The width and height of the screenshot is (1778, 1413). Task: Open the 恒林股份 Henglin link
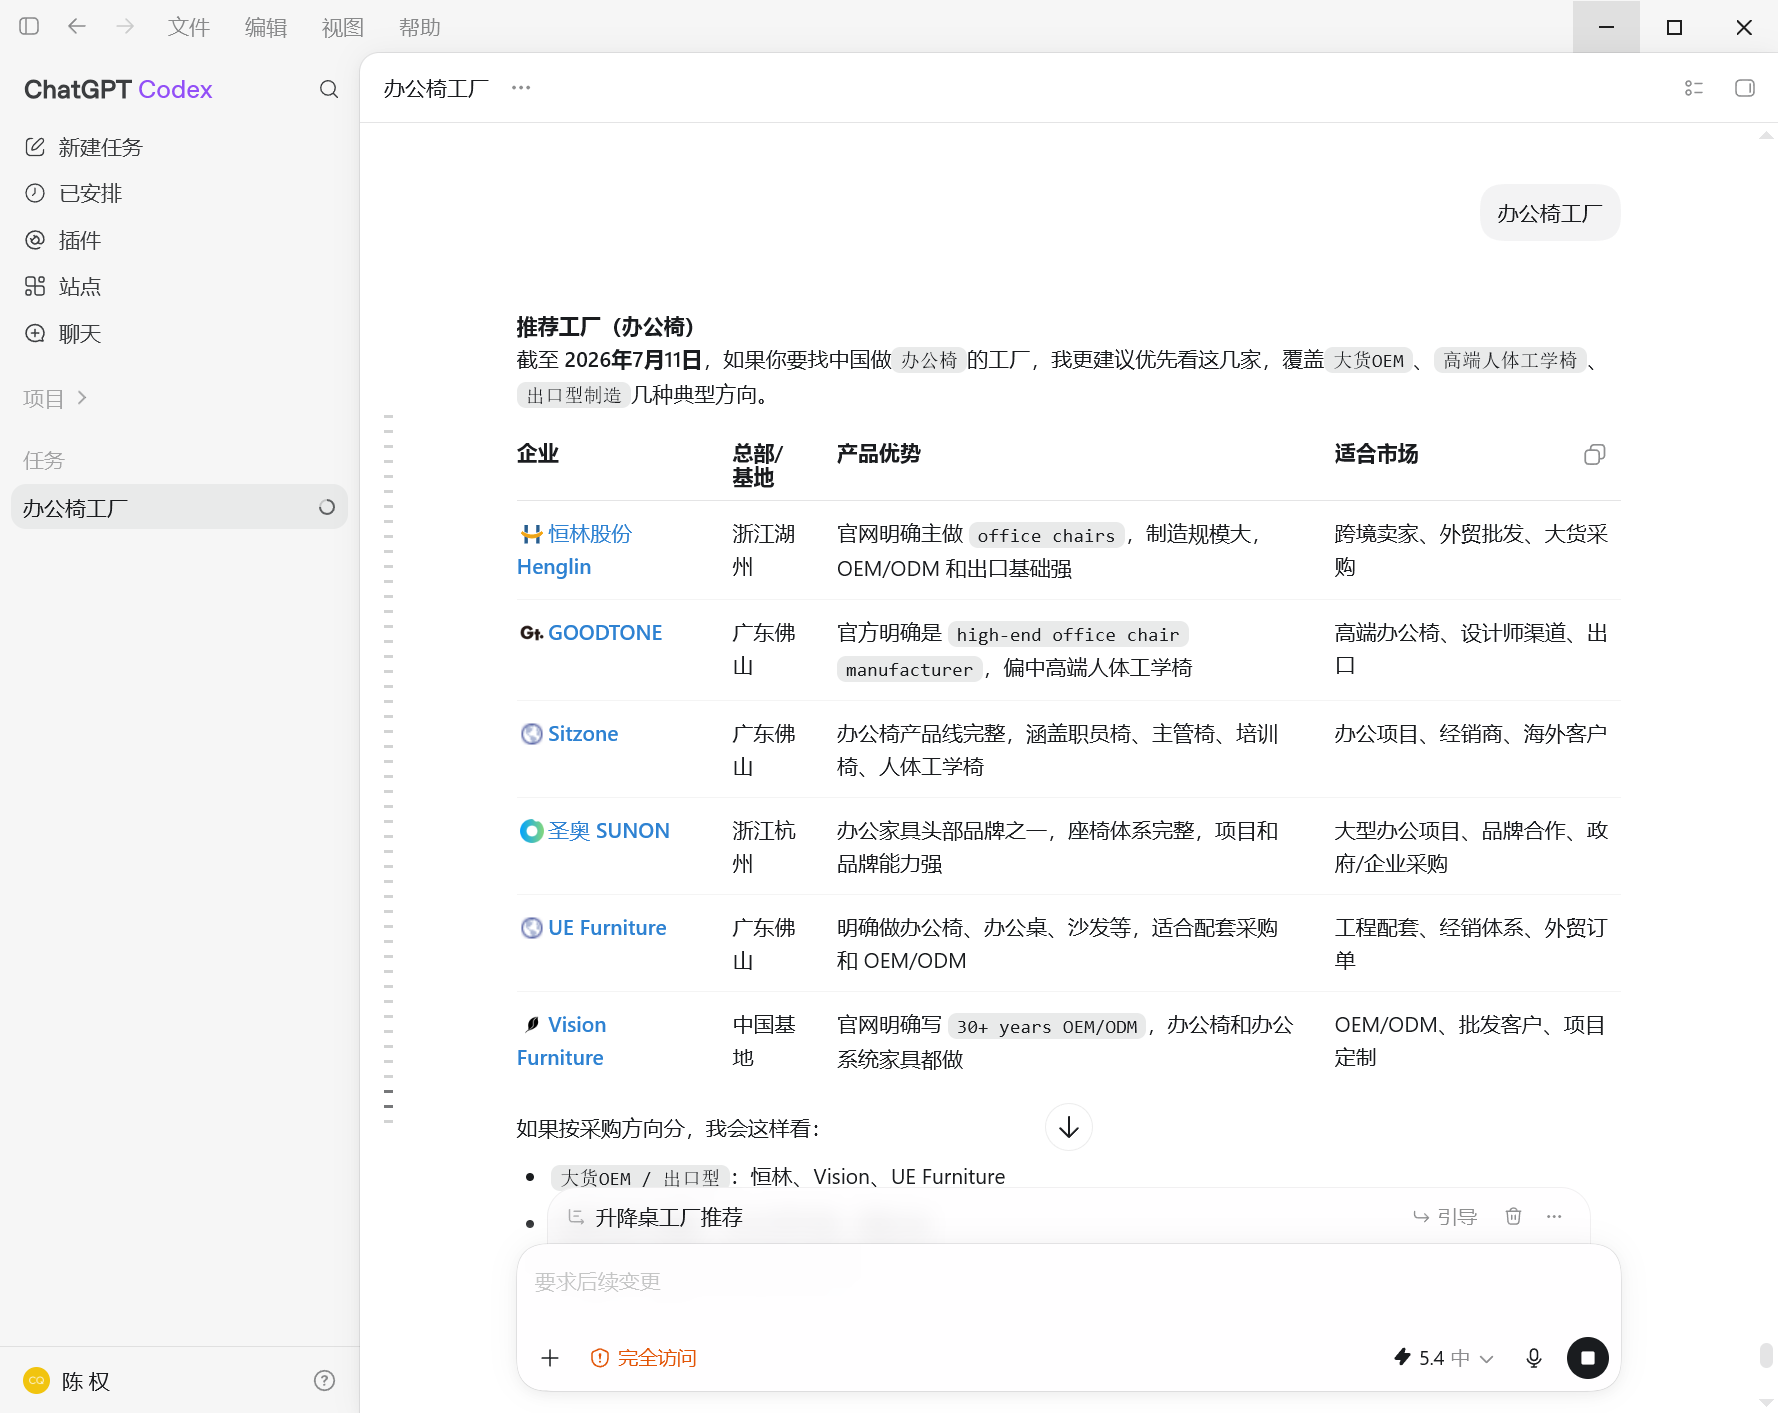tap(575, 550)
